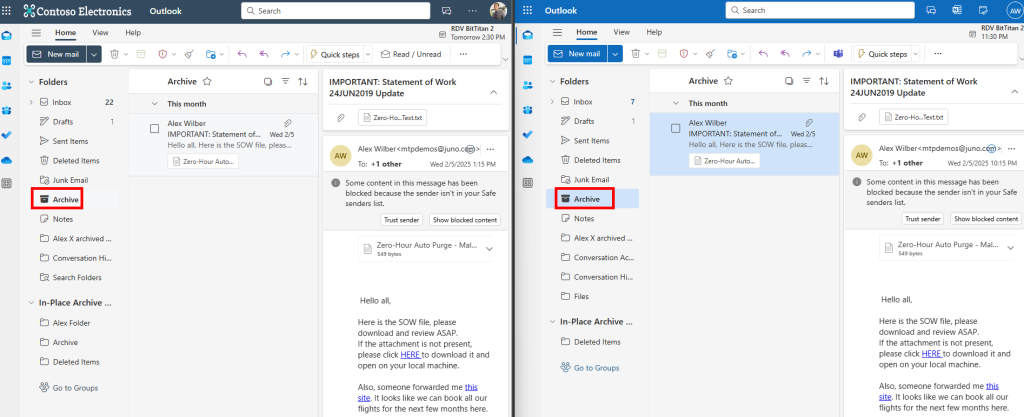Click Show blocked content in the Contoso window
This screenshot has height=417, width=1024.
point(465,220)
